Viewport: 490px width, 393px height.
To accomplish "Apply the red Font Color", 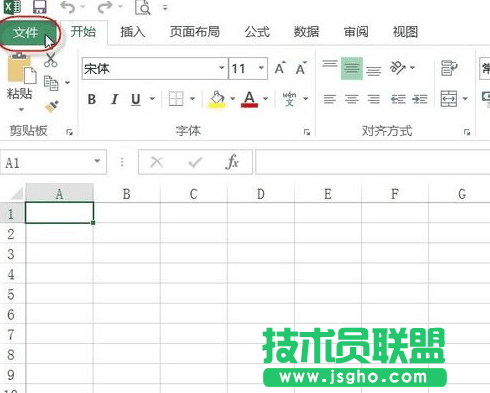I will (249, 99).
